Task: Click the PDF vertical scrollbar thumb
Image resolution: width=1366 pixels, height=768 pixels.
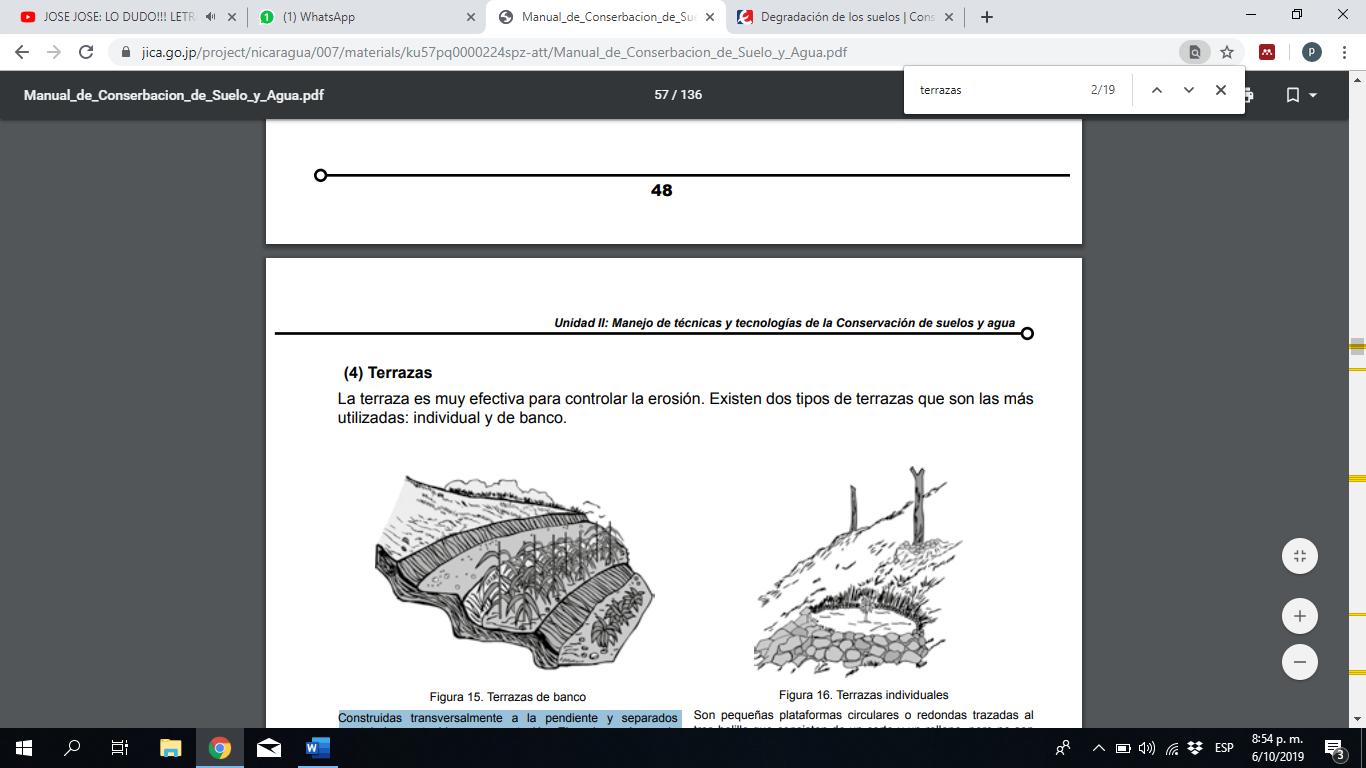Action: click(x=1357, y=346)
